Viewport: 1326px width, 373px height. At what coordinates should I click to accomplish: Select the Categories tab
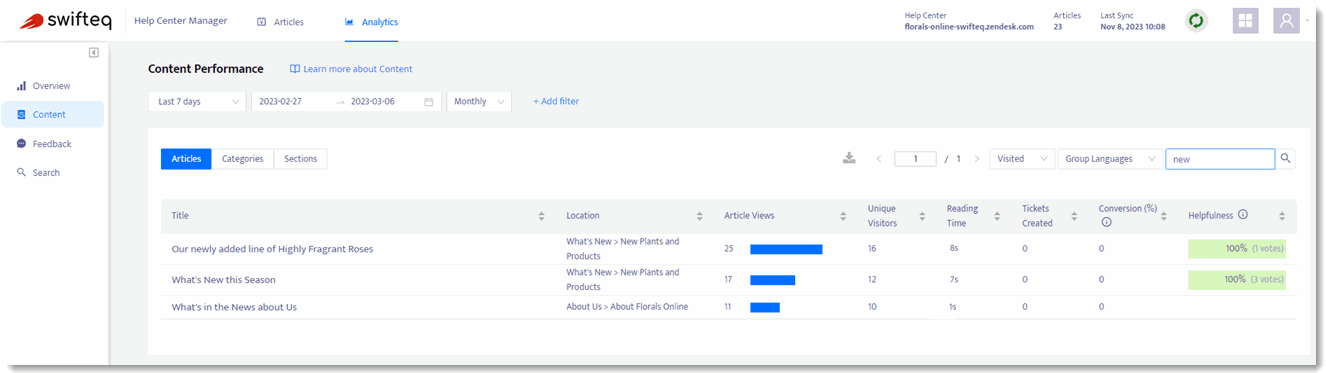pyautogui.click(x=243, y=158)
